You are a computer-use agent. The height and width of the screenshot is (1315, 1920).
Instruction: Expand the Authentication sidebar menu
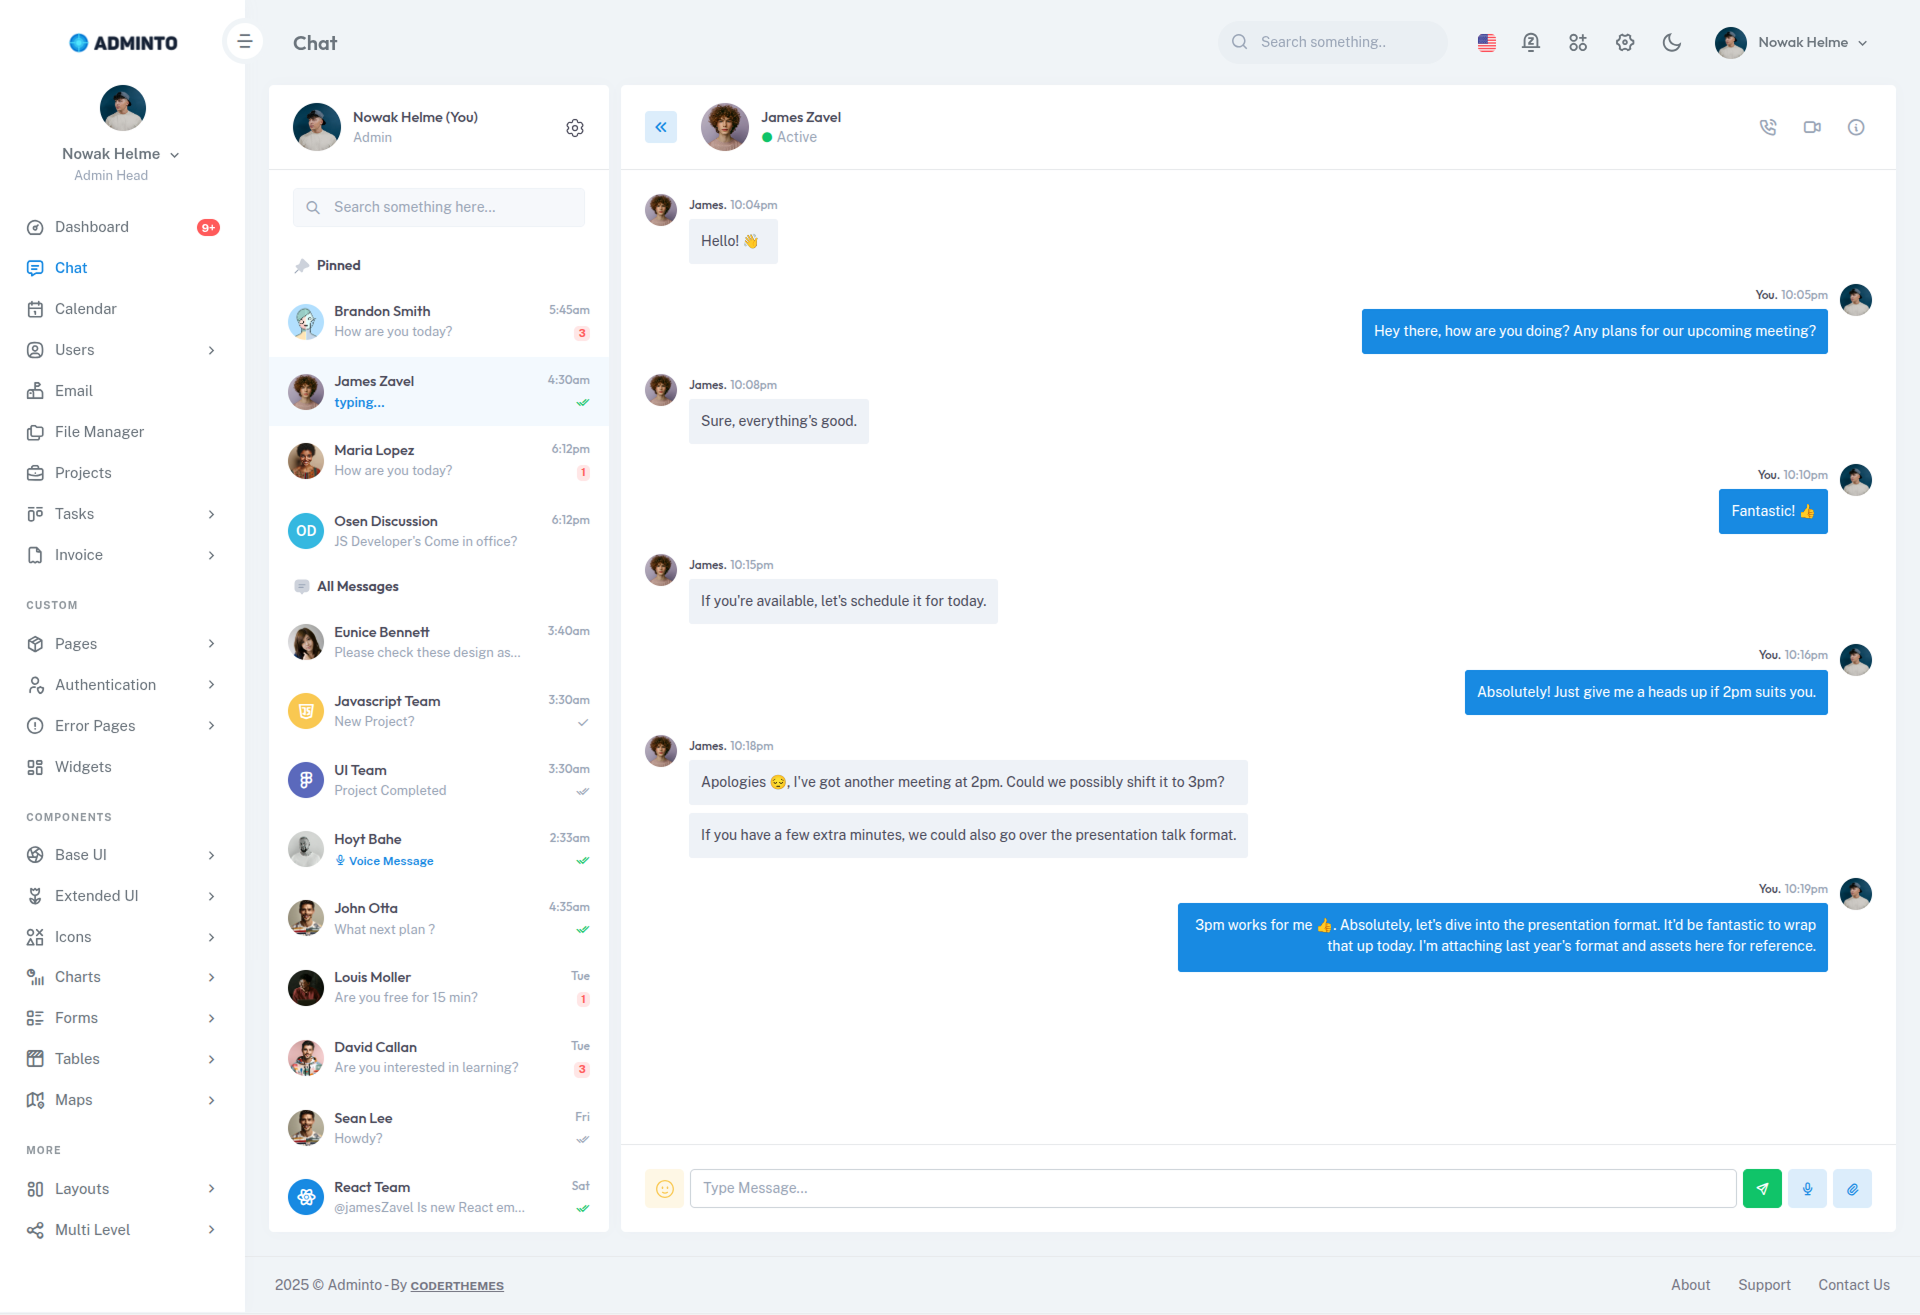point(122,685)
